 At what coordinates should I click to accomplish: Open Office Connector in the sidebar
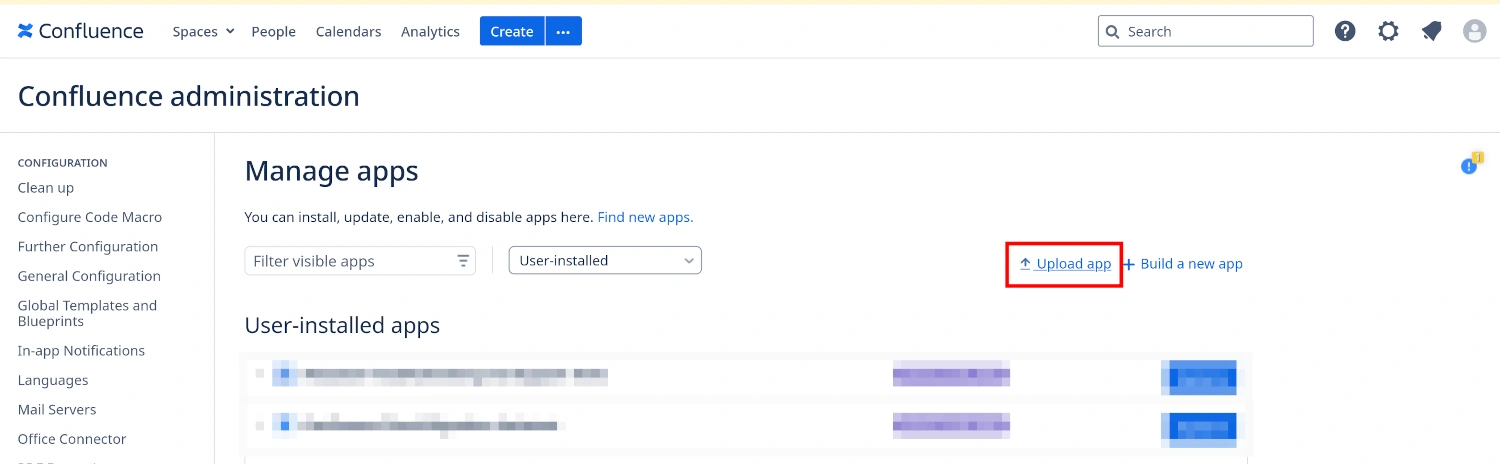tap(72, 439)
